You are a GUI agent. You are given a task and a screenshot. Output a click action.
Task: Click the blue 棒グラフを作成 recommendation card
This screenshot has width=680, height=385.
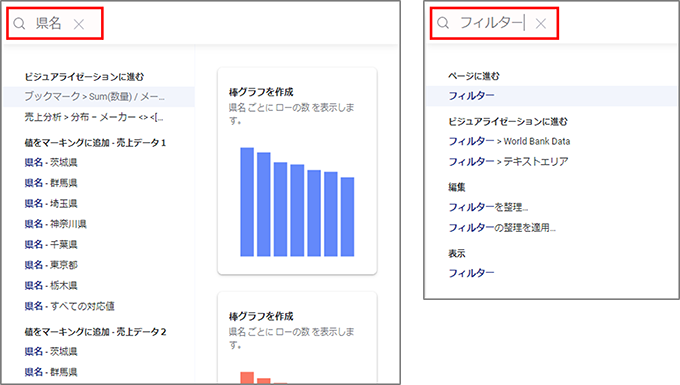click(x=297, y=171)
